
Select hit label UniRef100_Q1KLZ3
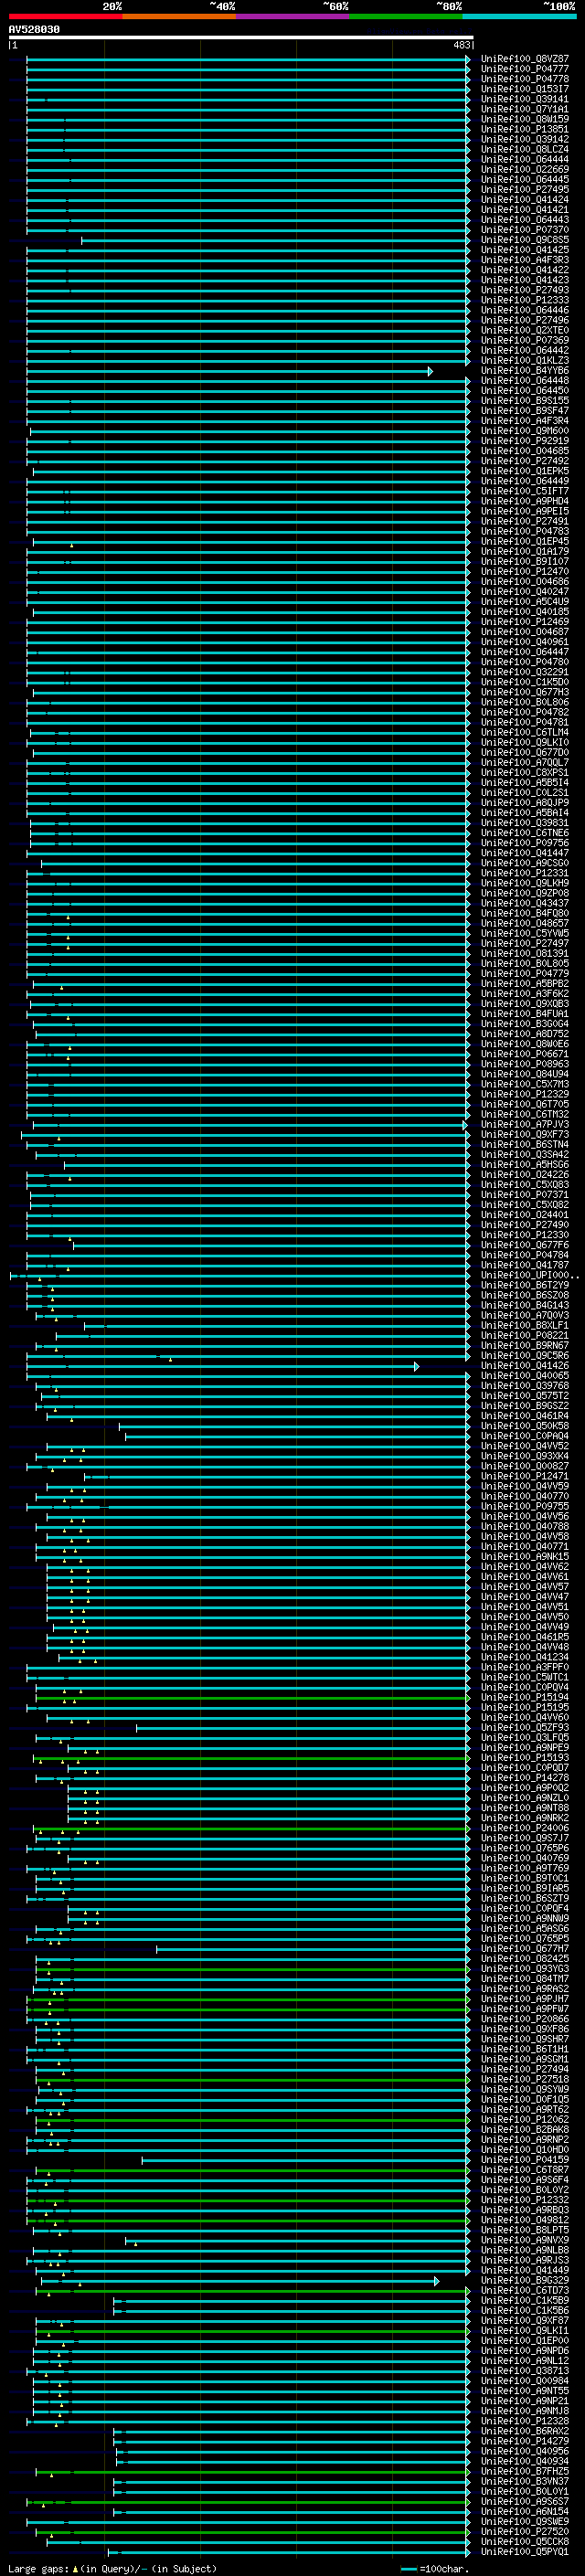524,360
